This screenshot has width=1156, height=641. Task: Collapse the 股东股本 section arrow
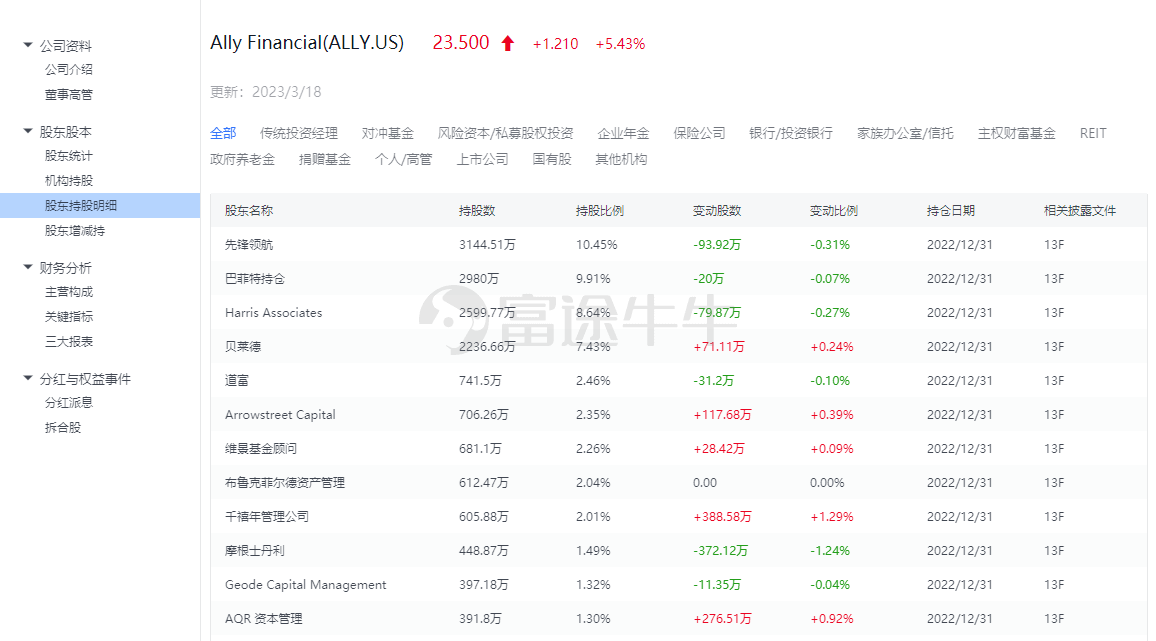click(28, 131)
